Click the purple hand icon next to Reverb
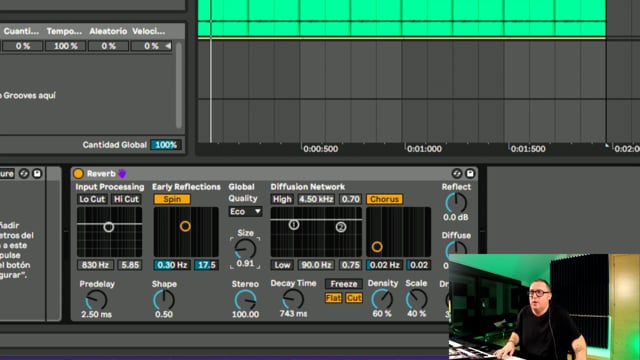This screenshot has height=360, width=640. click(x=122, y=174)
